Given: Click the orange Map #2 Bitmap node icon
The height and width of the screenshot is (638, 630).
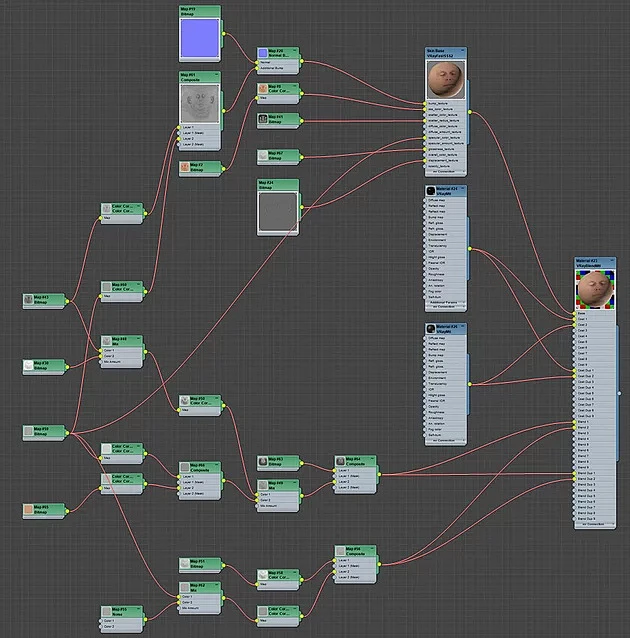Looking at the screenshot, I should [186, 167].
